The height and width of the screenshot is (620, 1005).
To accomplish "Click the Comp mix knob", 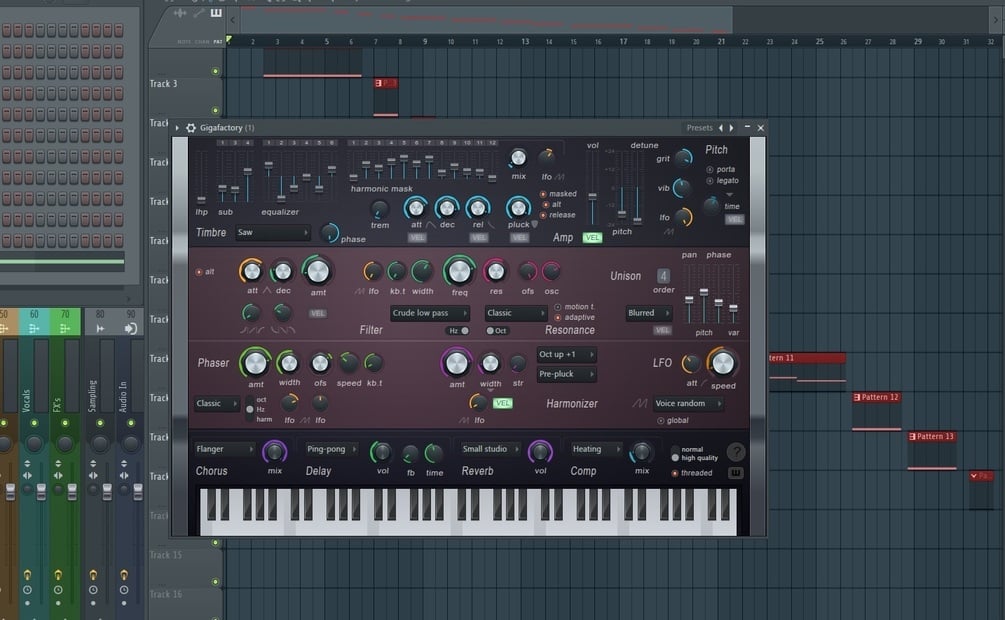I will coord(641,453).
